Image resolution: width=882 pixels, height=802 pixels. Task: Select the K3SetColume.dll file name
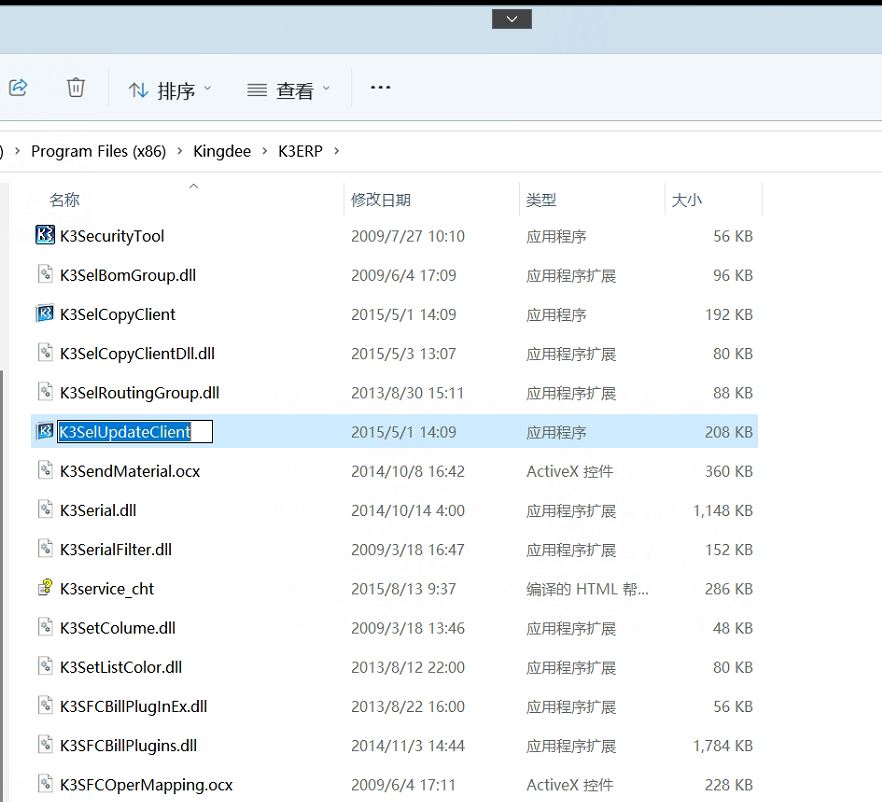118,628
